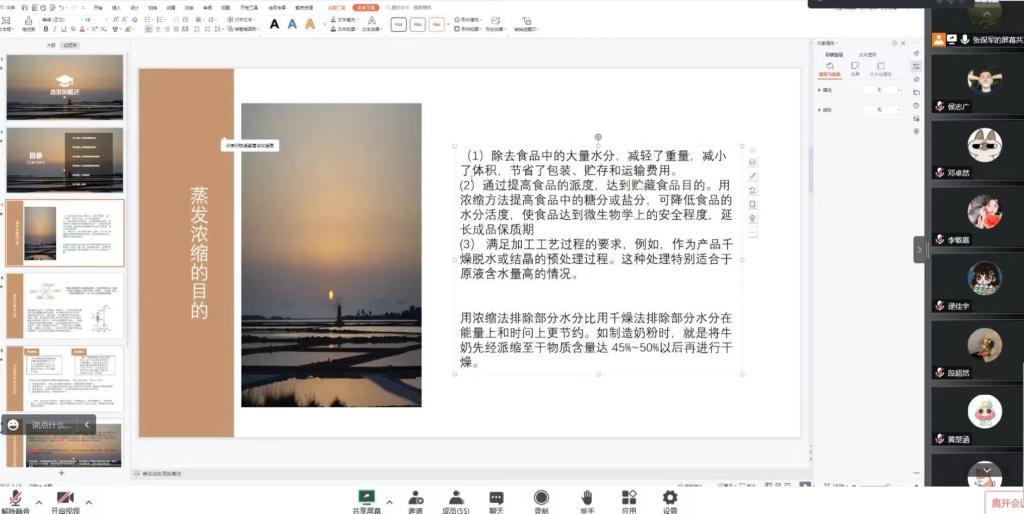Screen dimensions: 1024x514
Task: Collapse the participant video sidebar arrow
Action: [x=919, y=249]
